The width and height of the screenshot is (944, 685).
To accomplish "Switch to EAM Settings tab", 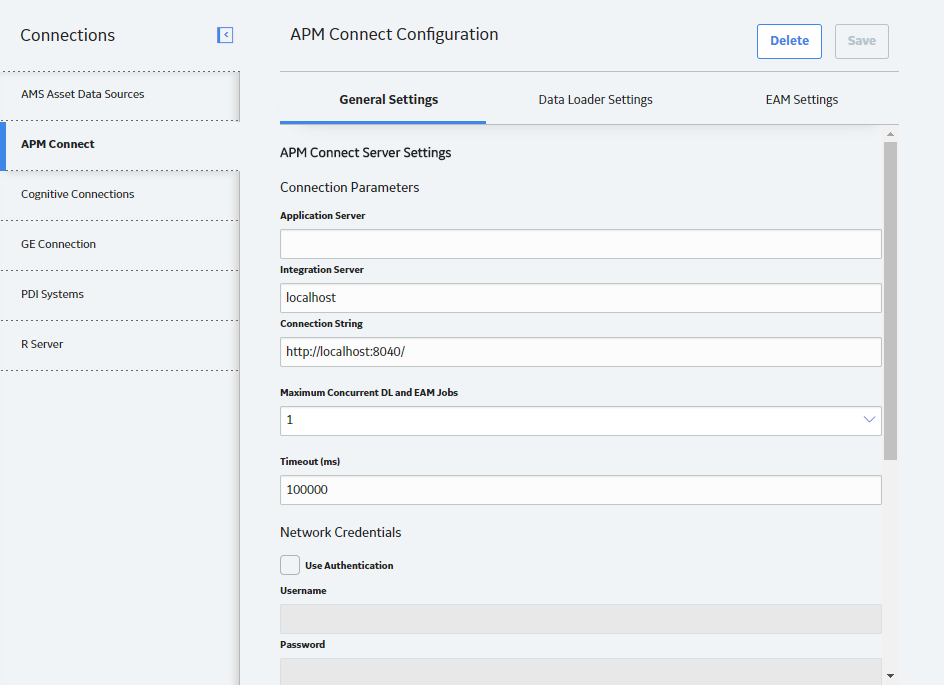I will click(x=801, y=100).
